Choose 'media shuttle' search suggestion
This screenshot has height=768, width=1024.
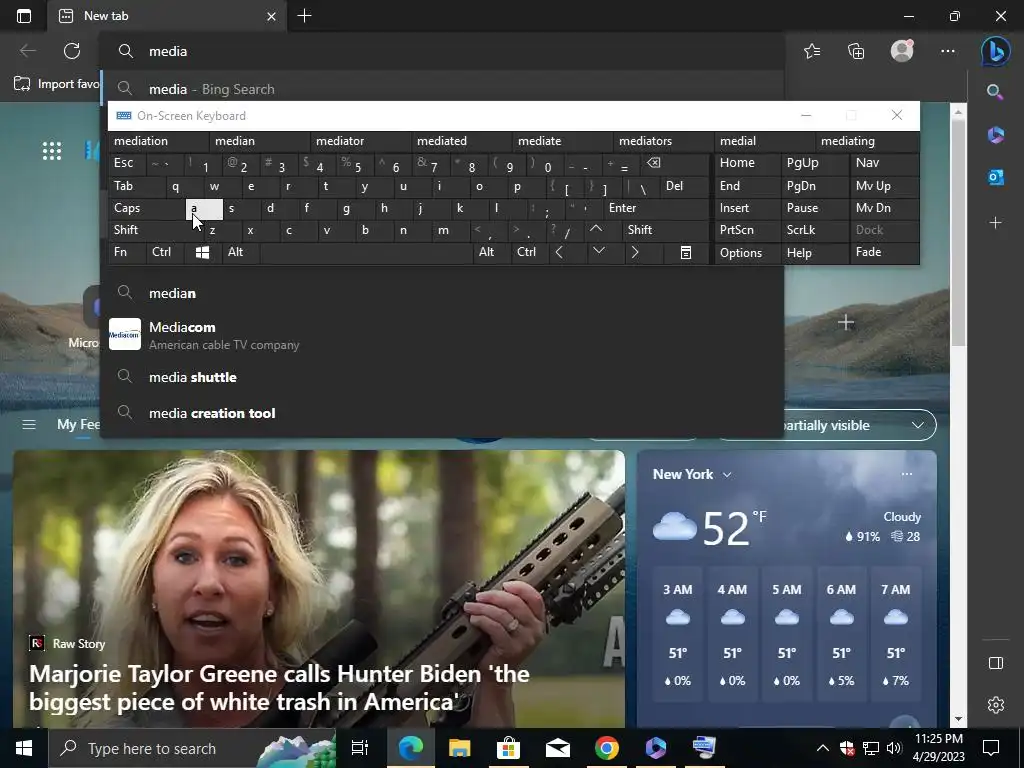[443, 377]
